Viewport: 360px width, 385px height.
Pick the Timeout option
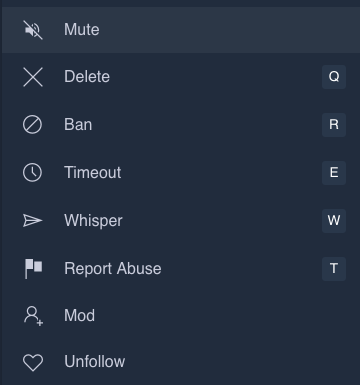click(181, 173)
